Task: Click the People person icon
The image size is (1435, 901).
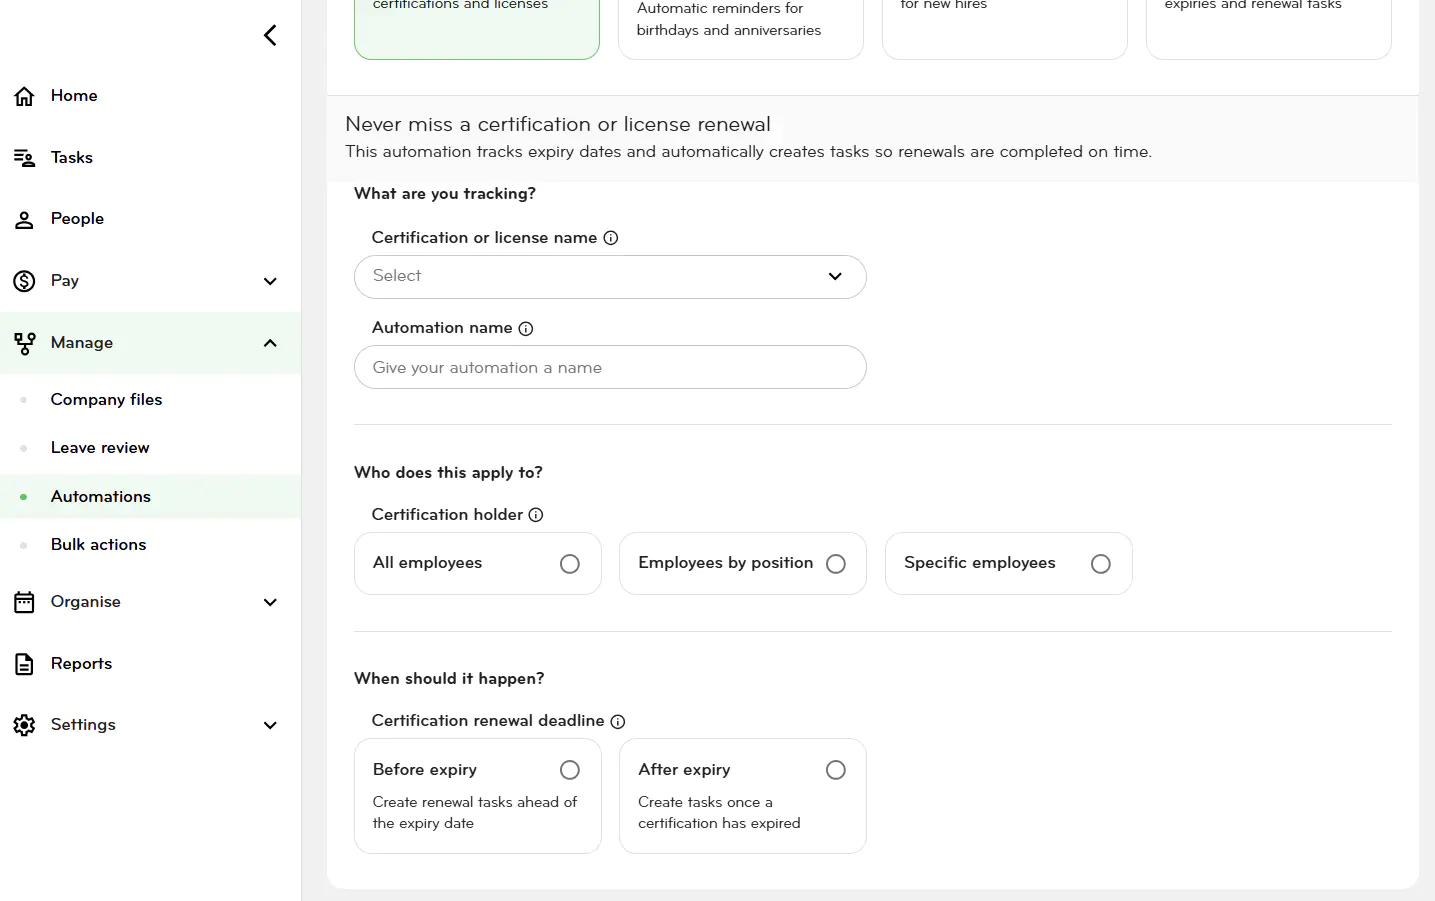Action: click(25, 220)
